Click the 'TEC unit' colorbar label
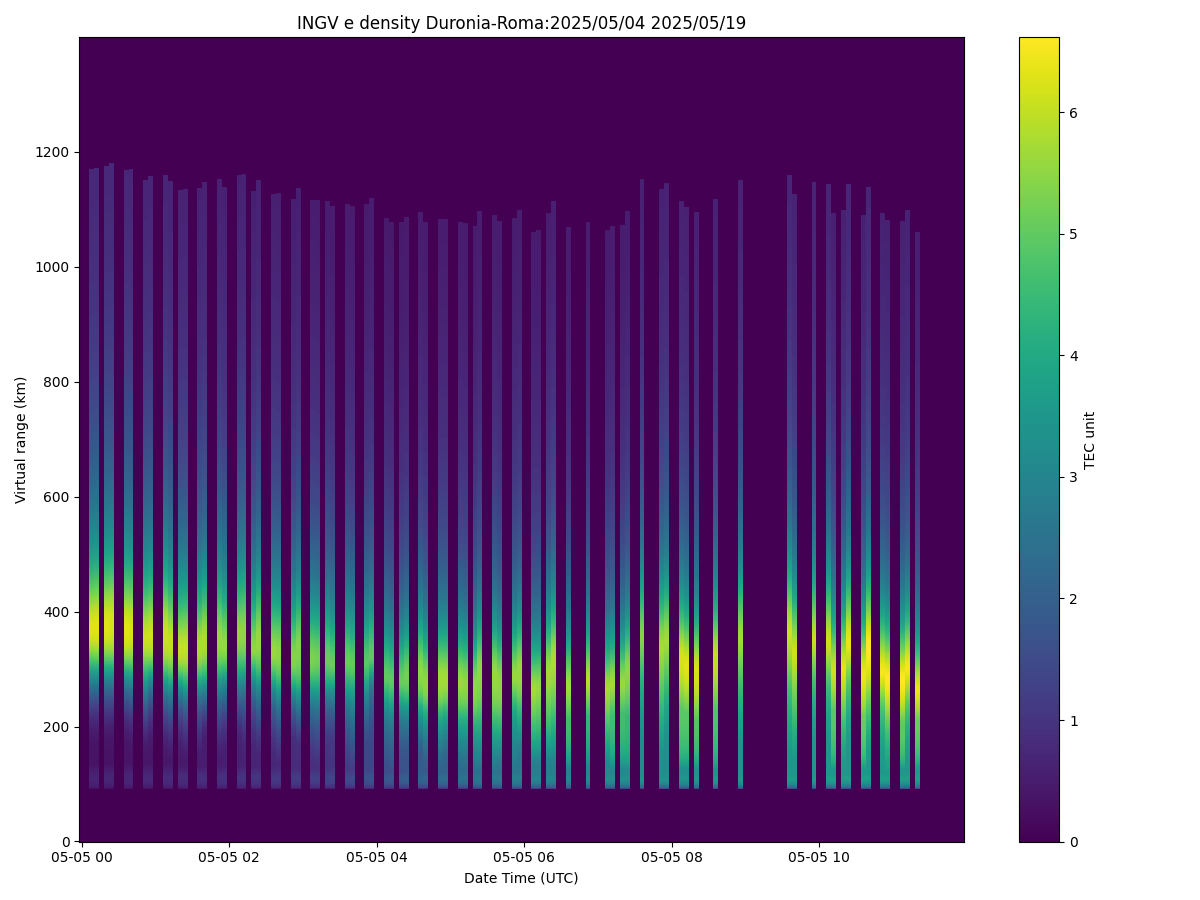This screenshot has width=1200, height=900. 1090,440
